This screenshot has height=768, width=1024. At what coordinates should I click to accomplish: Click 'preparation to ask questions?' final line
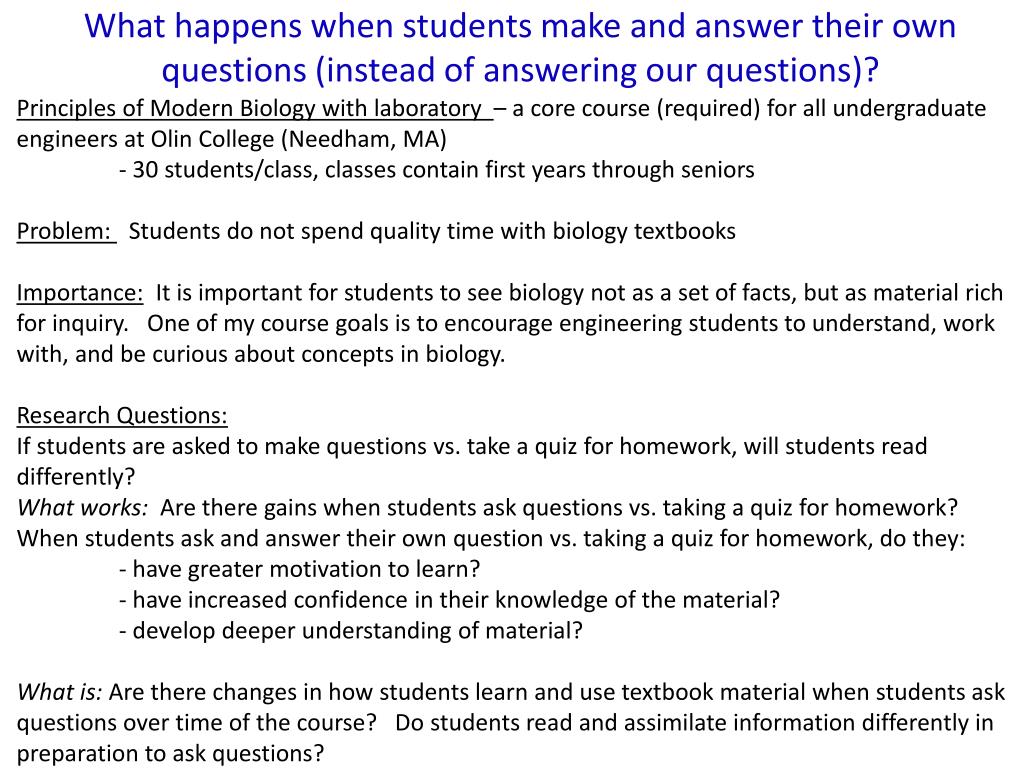(x=170, y=753)
